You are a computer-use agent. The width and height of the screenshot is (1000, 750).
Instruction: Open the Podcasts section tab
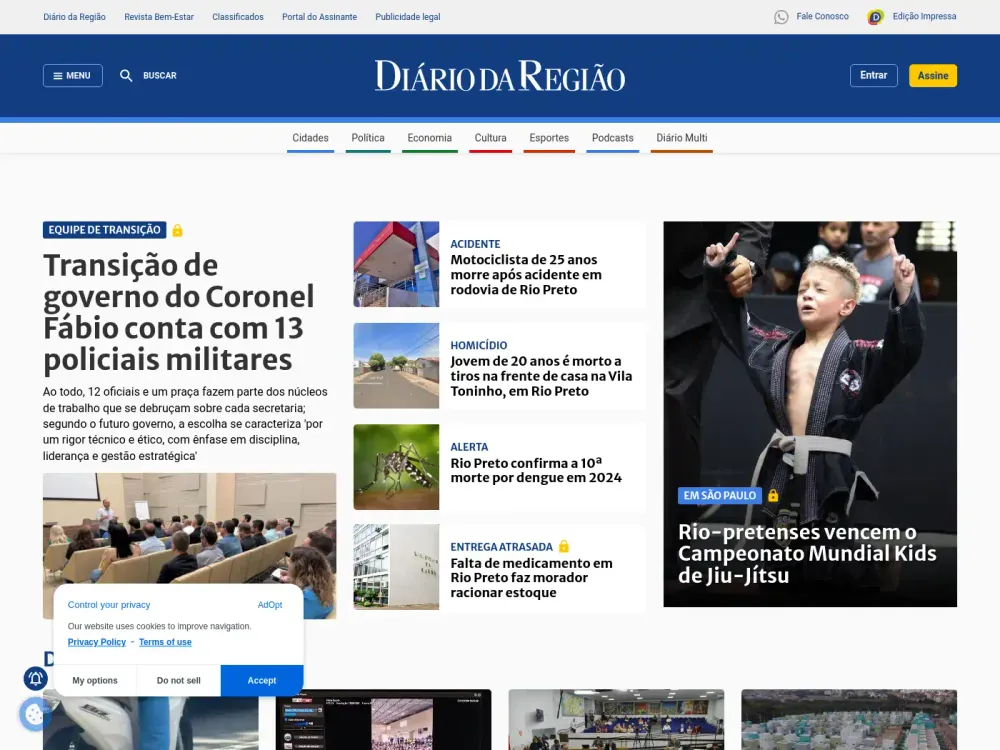click(x=612, y=138)
